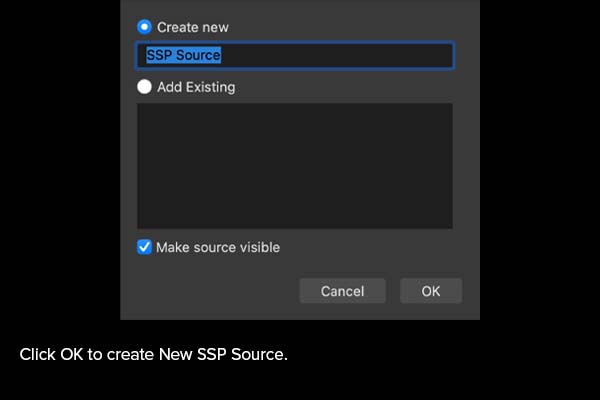Click the highlighted SSP Source text

183,55
